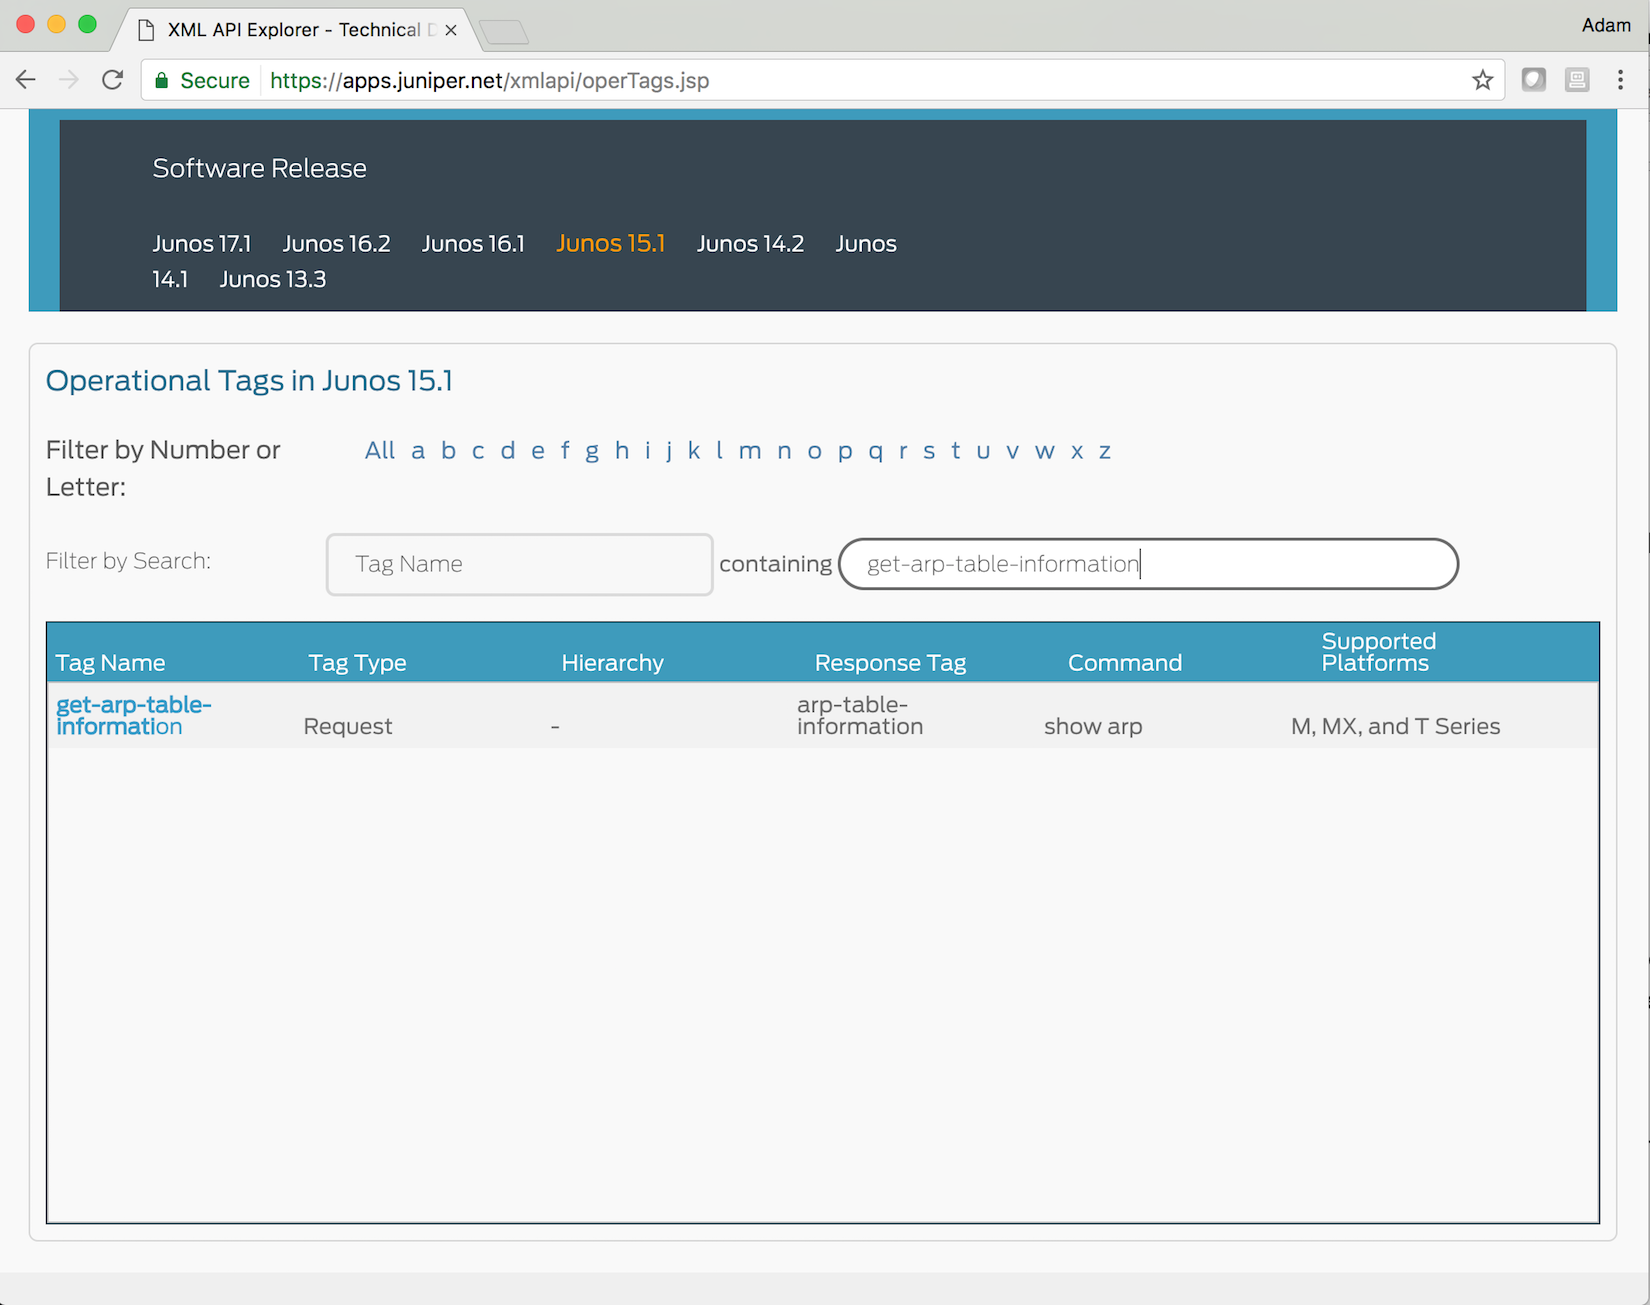Click the search field containing get-arp-table-information
The image size is (1650, 1305).
[1148, 564]
